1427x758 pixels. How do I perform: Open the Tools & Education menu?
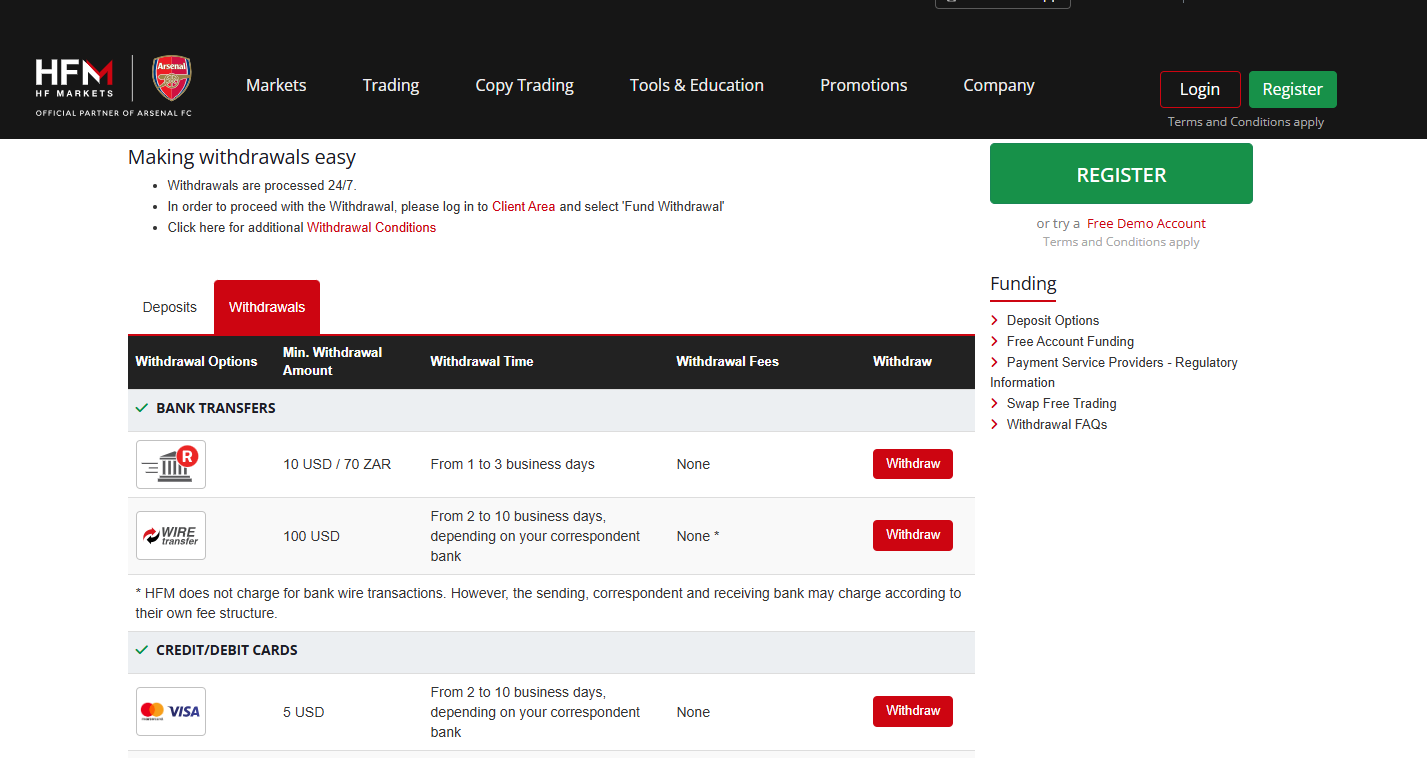tap(697, 86)
